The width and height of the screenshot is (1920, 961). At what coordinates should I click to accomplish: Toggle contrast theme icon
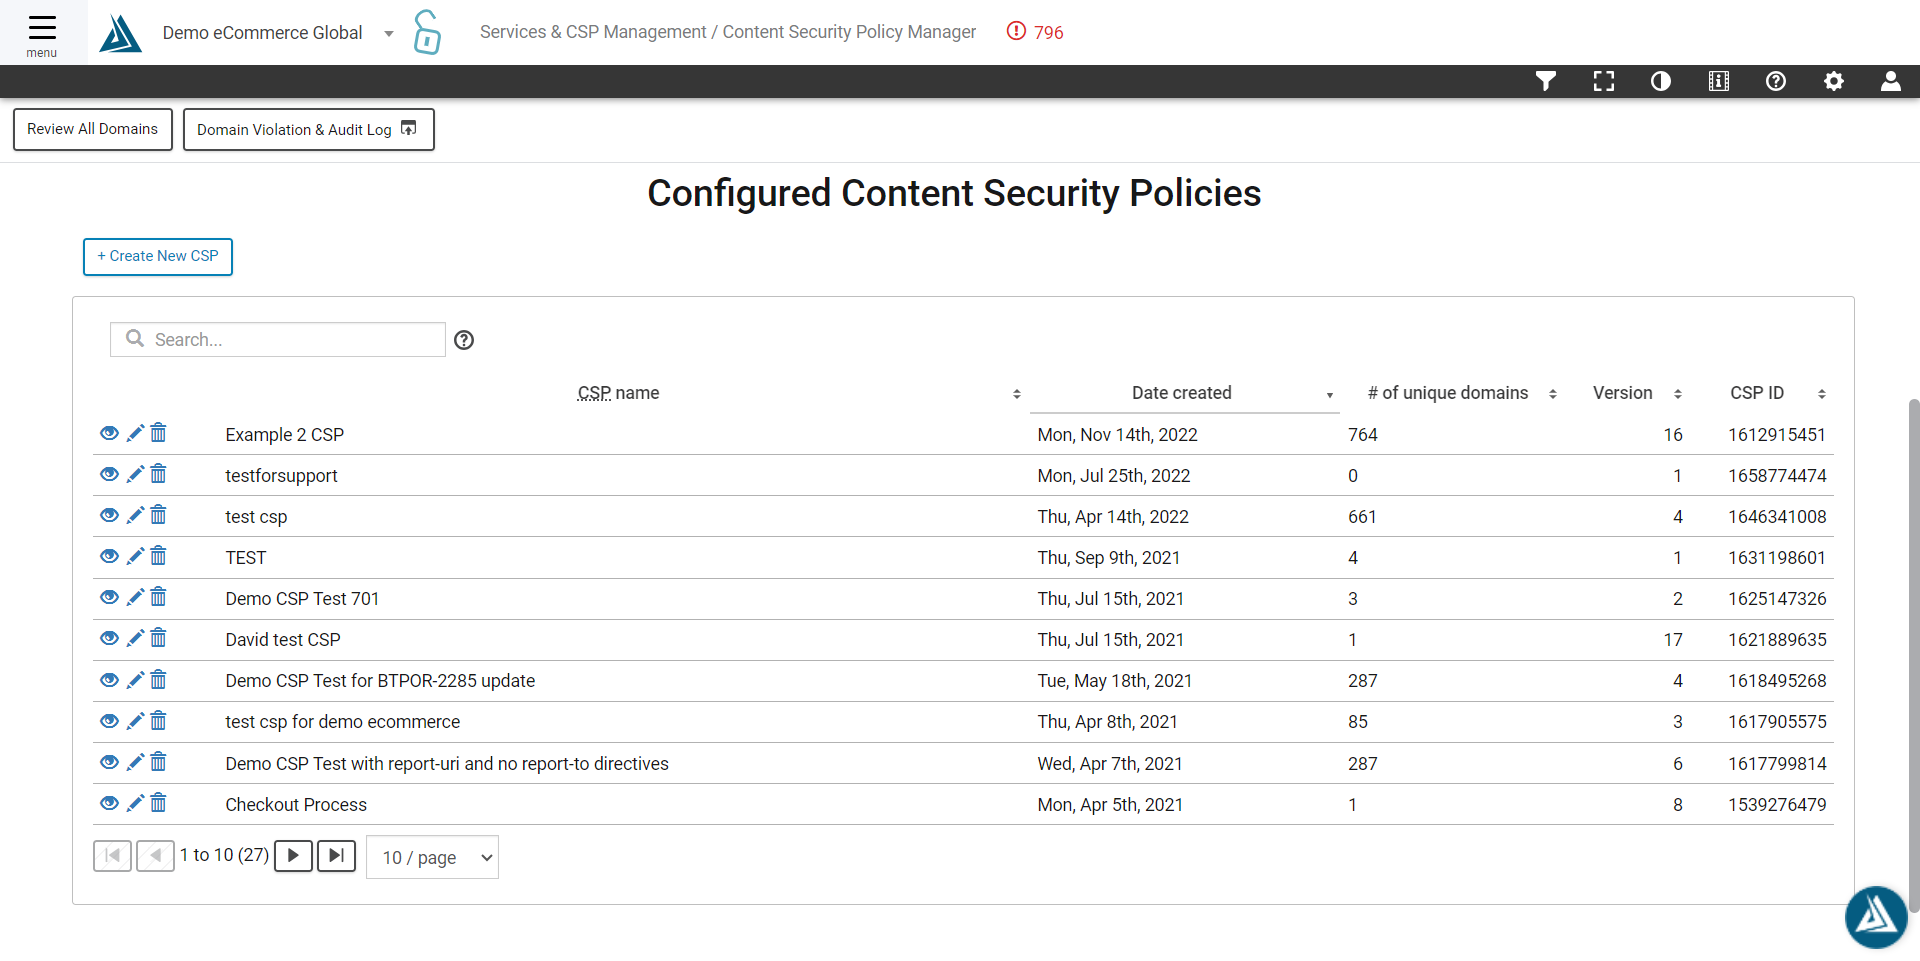click(1661, 81)
